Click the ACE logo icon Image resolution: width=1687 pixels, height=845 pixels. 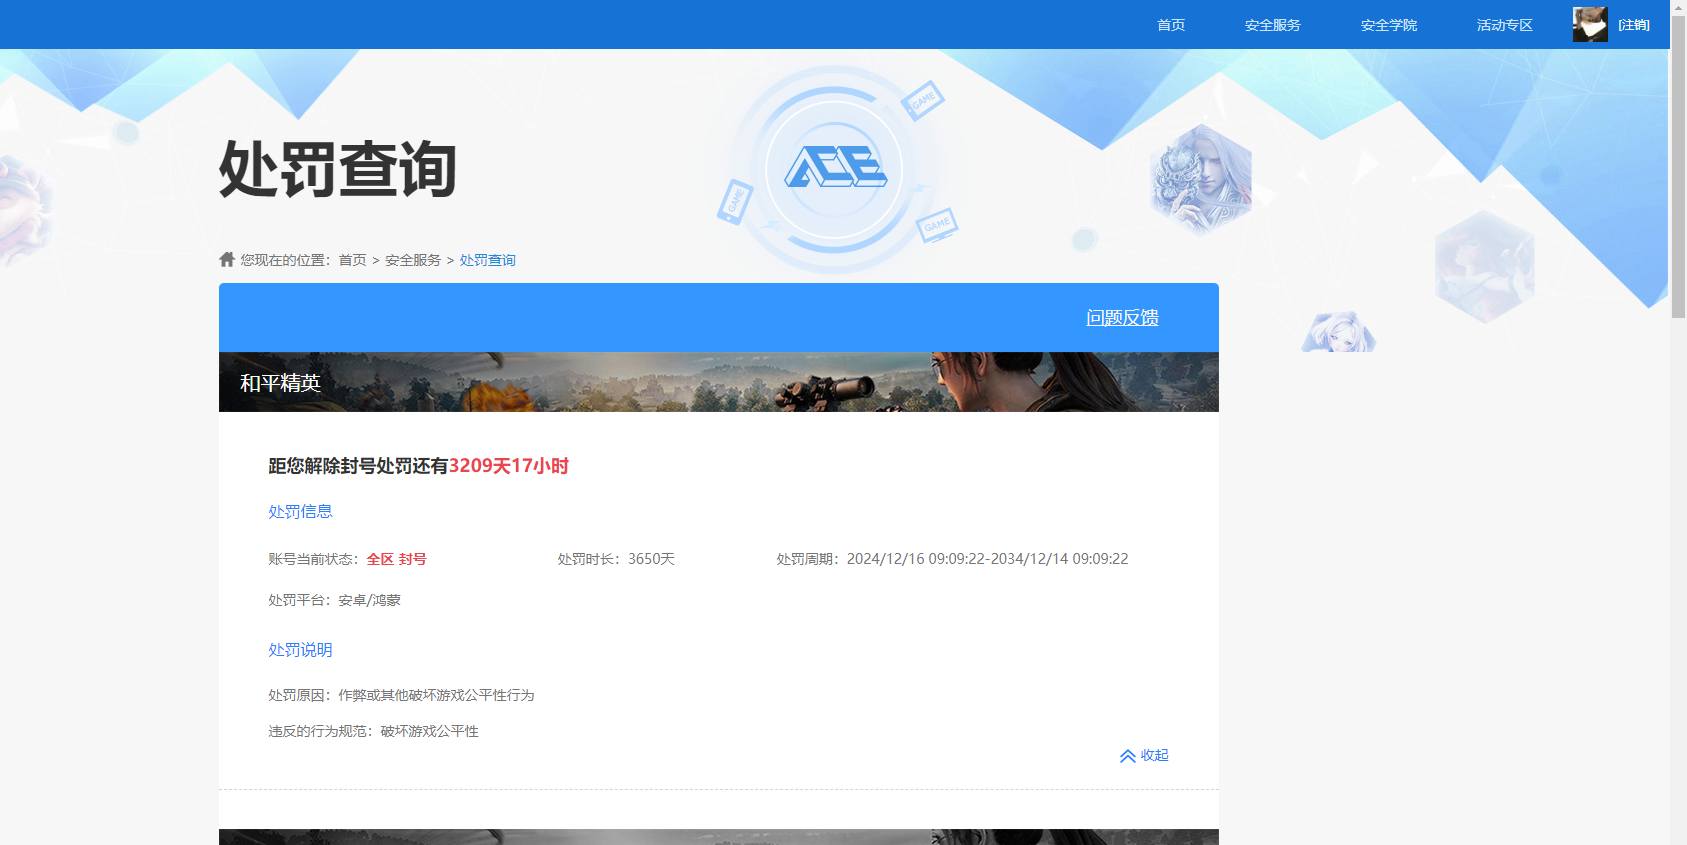click(x=835, y=168)
